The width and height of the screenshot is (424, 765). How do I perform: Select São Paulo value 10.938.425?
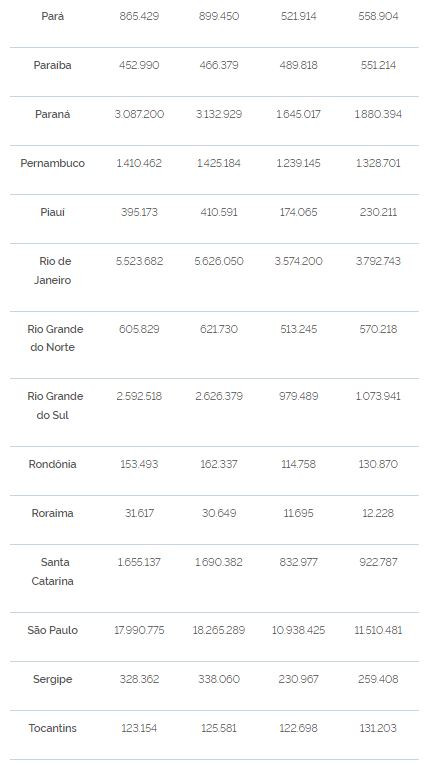pyautogui.click(x=298, y=630)
